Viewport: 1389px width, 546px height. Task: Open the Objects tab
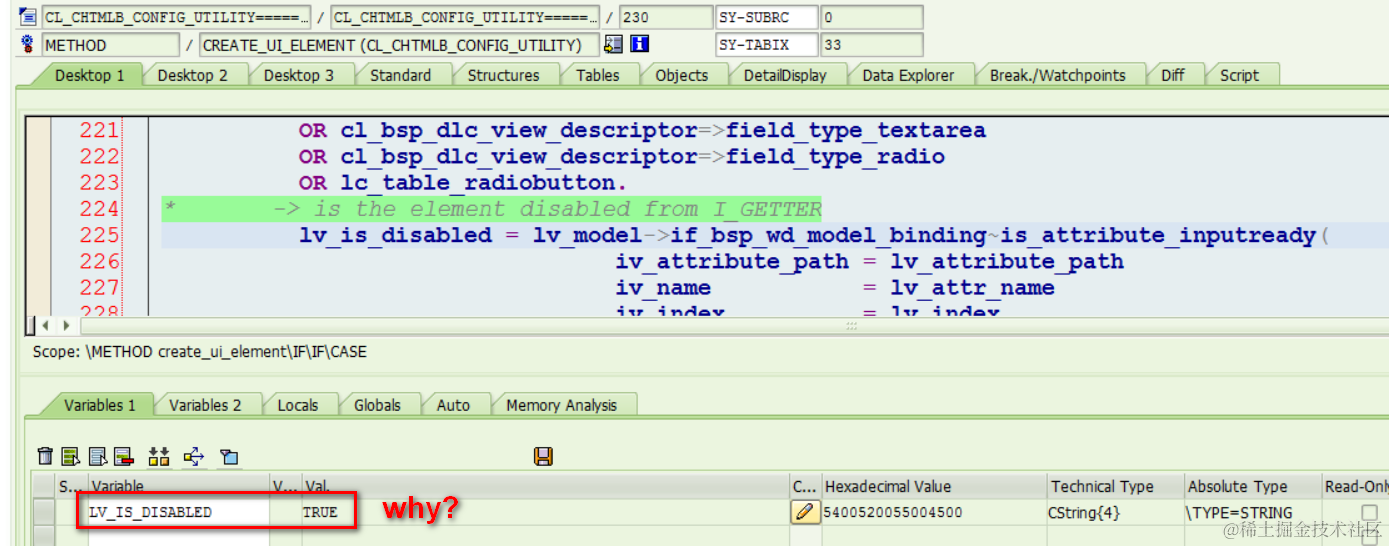click(x=682, y=75)
